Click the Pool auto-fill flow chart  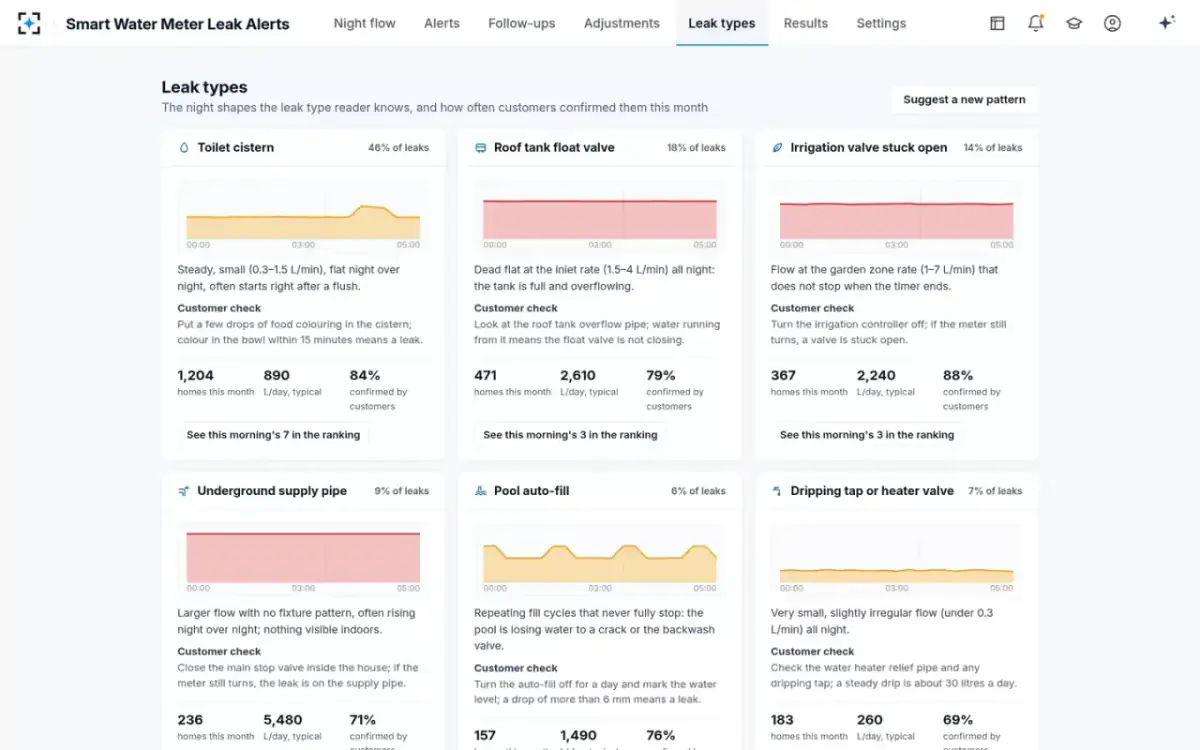pyautogui.click(x=600, y=559)
